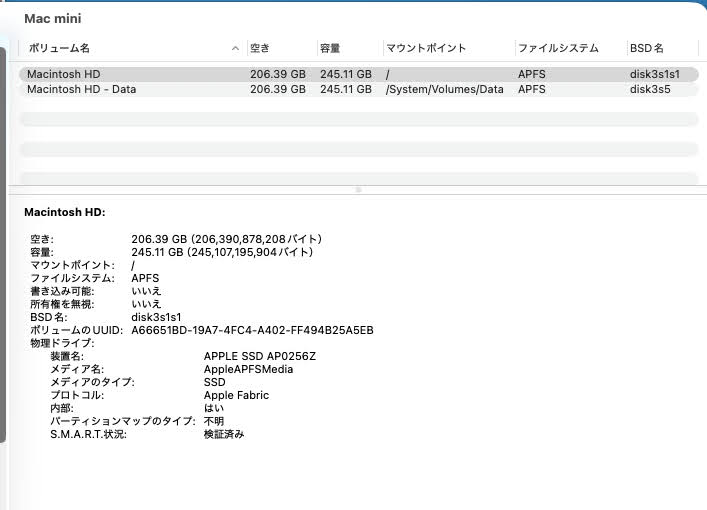The height and width of the screenshot is (510, 707).
Task: Click /System/Volumes/Data mount point cell
Action: (445, 89)
